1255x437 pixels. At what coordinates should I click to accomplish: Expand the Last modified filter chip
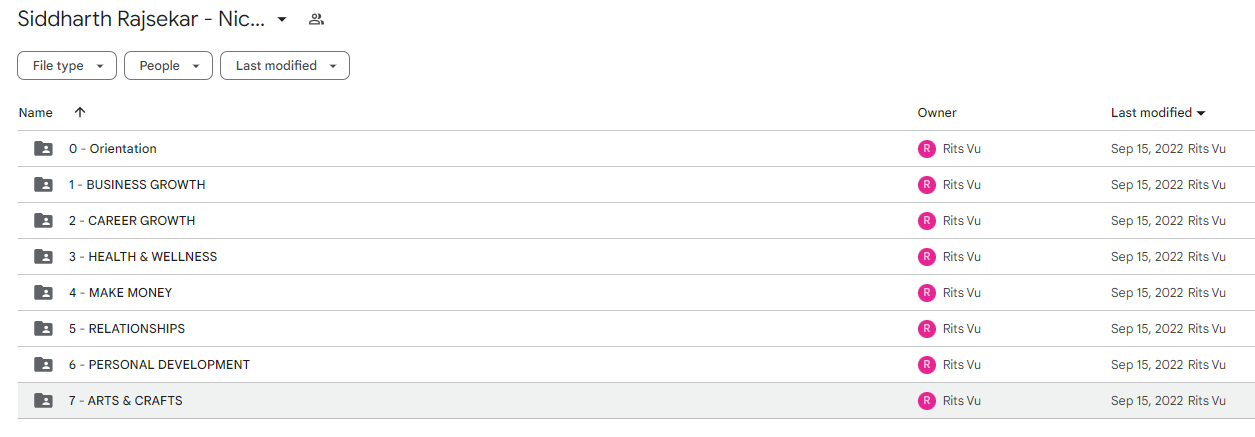pos(285,66)
